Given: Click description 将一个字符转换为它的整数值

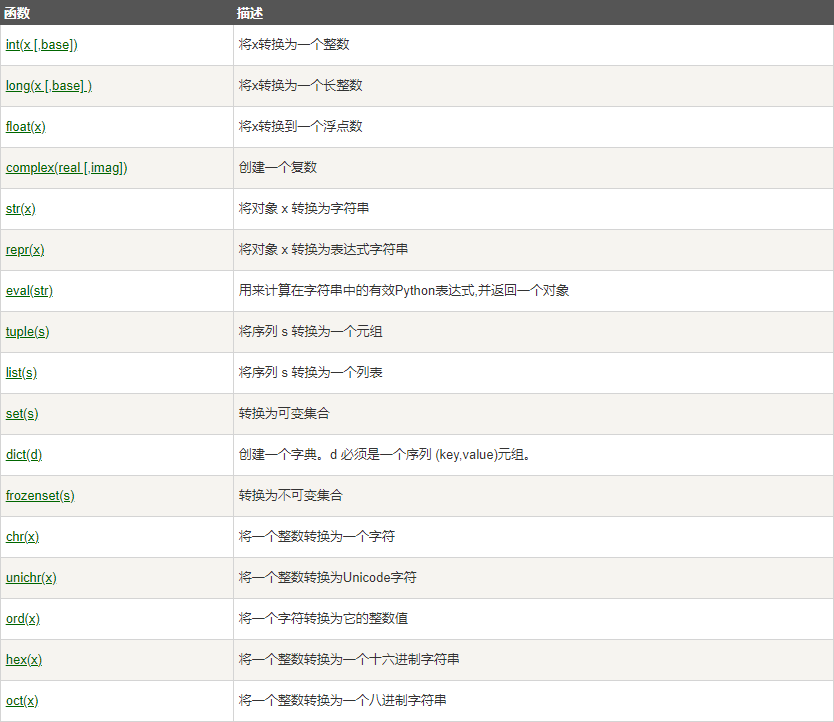Looking at the screenshot, I should tap(323, 618).
